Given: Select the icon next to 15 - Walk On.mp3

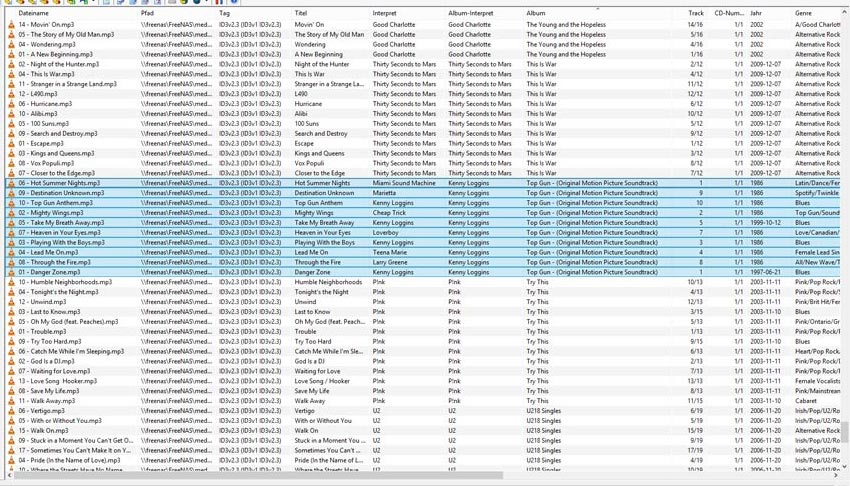Looking at the screenshot, I should point(11,431).
